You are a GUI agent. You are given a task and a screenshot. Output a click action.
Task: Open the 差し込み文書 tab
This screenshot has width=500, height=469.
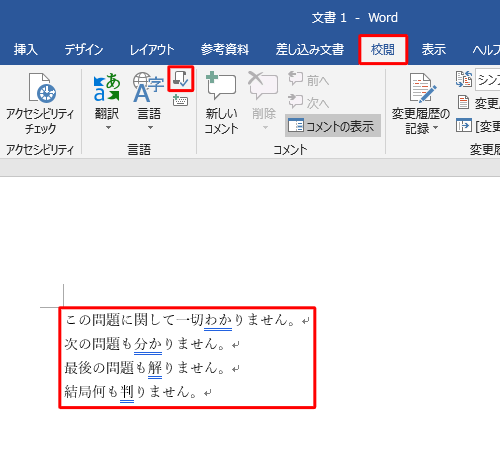pos(310,50)
